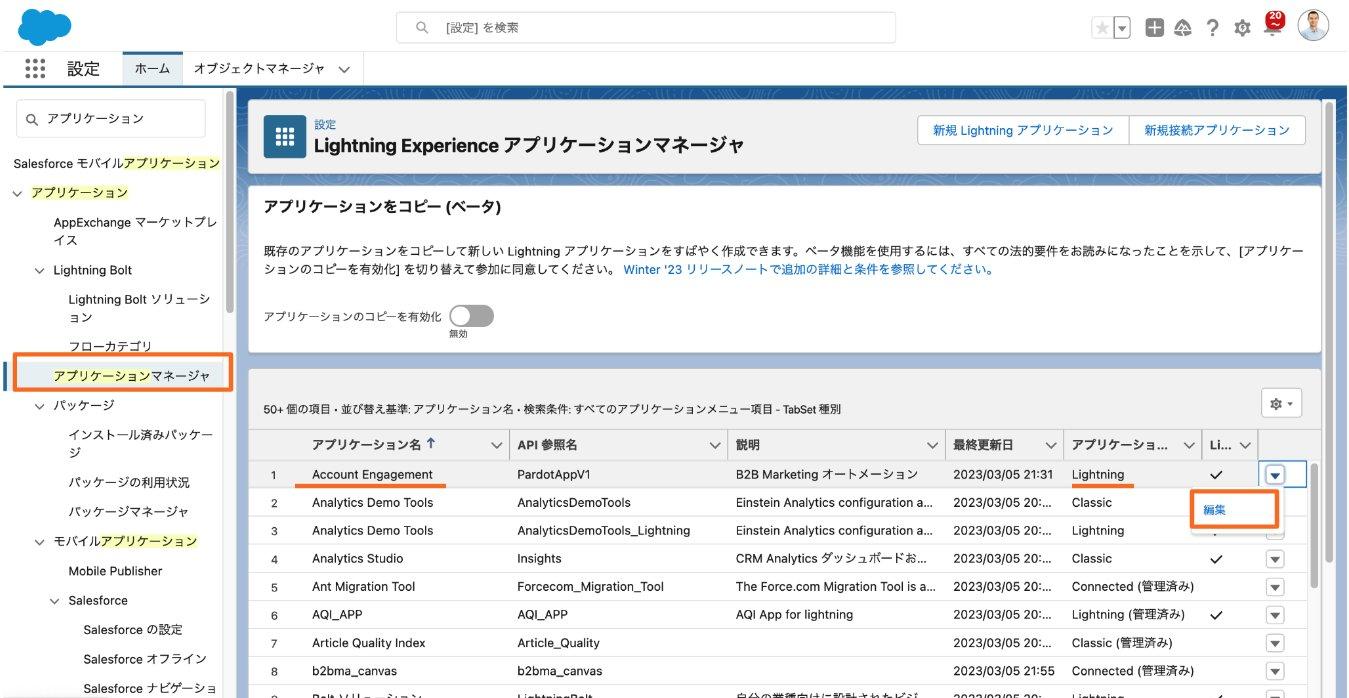Select the Account Engagement application name cell

372,474
